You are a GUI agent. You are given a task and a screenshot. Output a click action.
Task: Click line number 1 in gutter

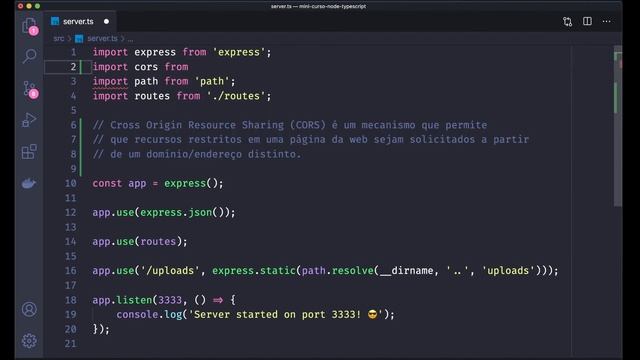click(73, 52)
